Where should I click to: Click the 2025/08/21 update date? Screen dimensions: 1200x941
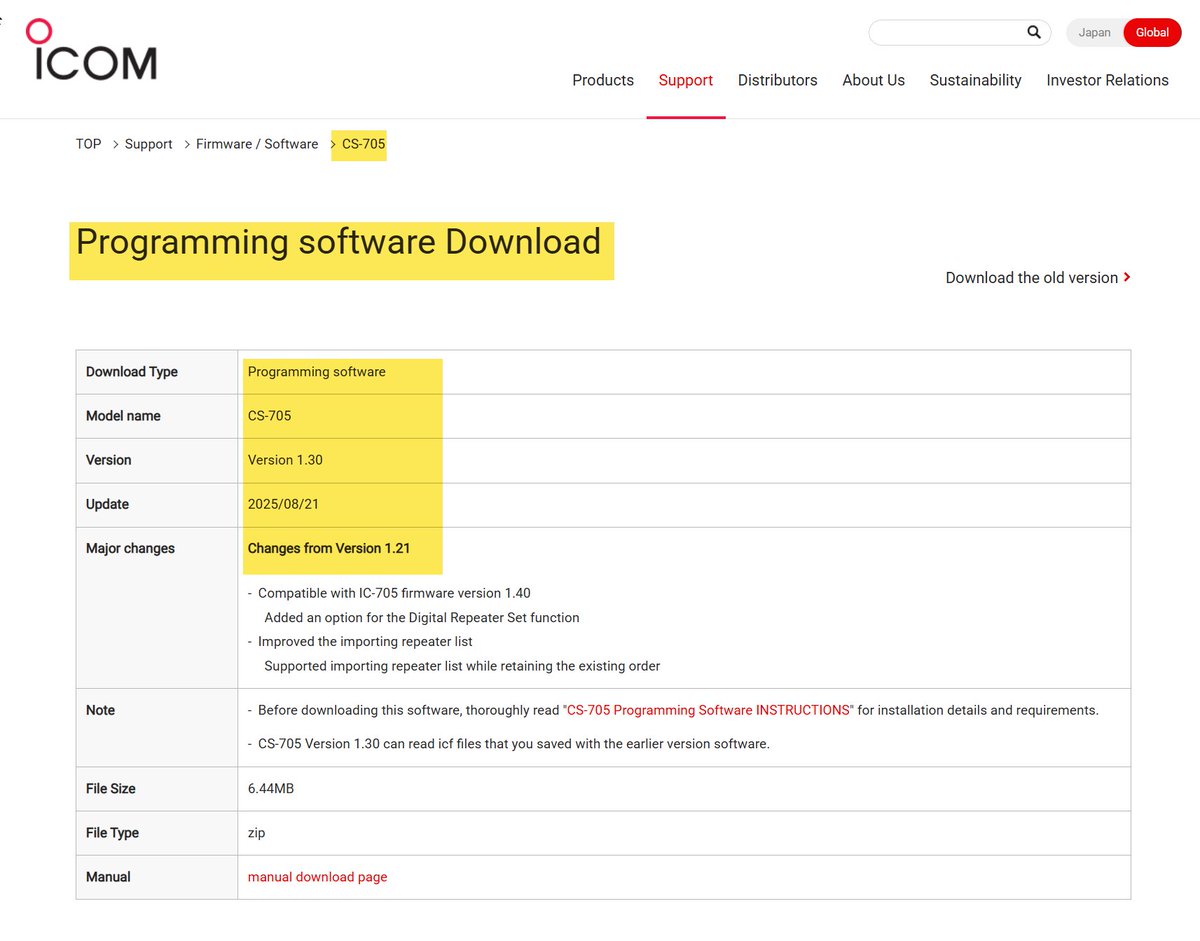tap(283, 504)
